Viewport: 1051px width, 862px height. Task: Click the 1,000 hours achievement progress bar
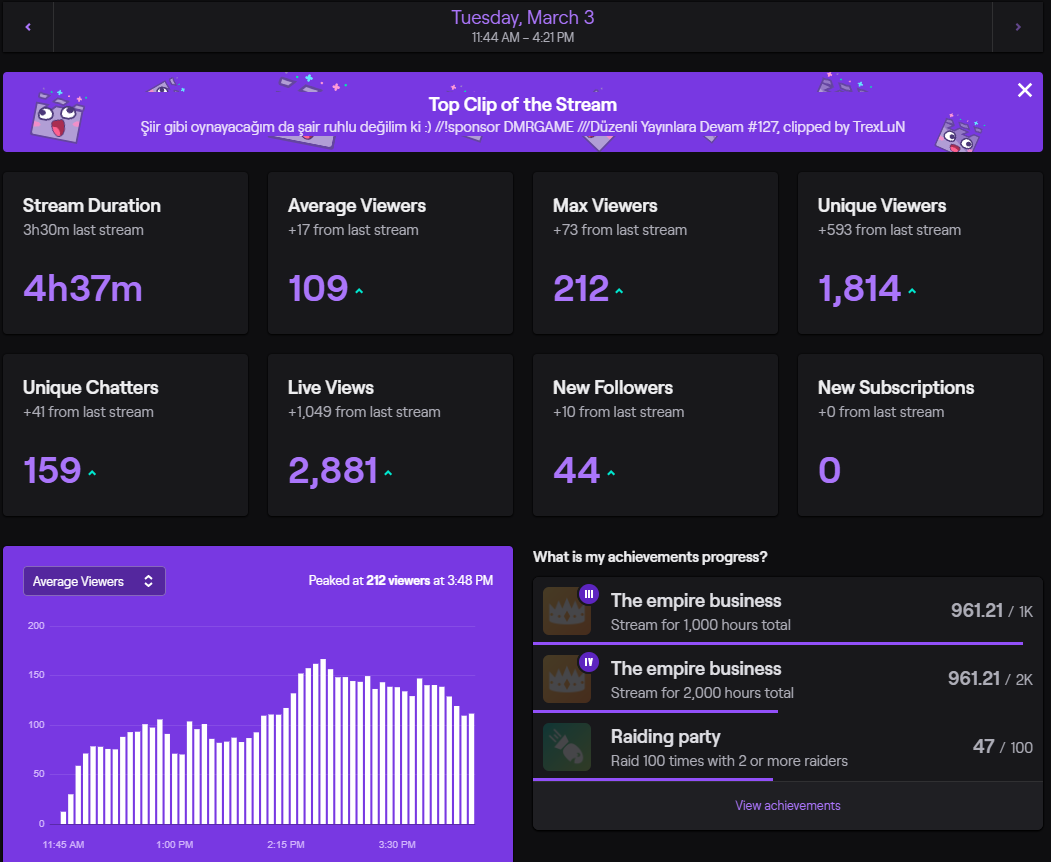click(x=778, y=643)
